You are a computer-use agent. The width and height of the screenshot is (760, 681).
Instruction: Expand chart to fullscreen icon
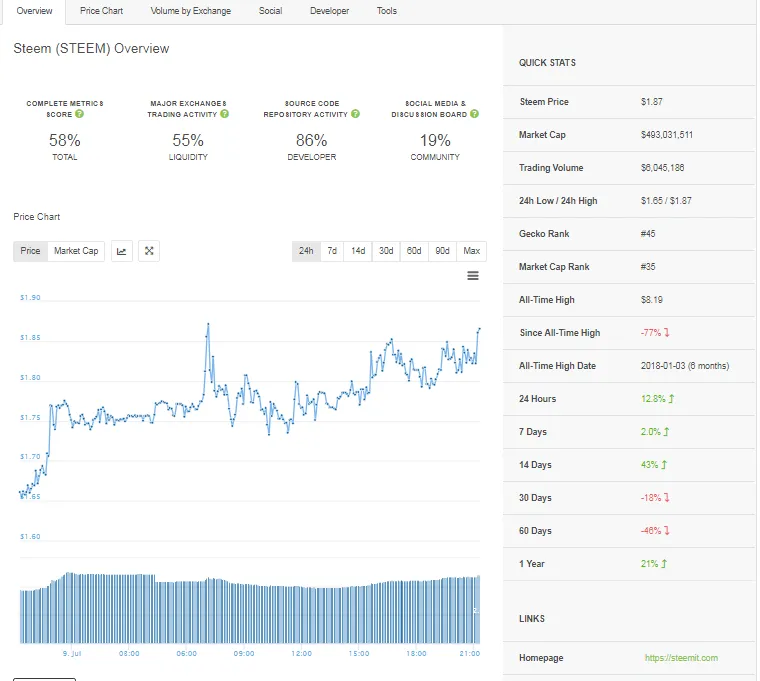pos(149,251)
